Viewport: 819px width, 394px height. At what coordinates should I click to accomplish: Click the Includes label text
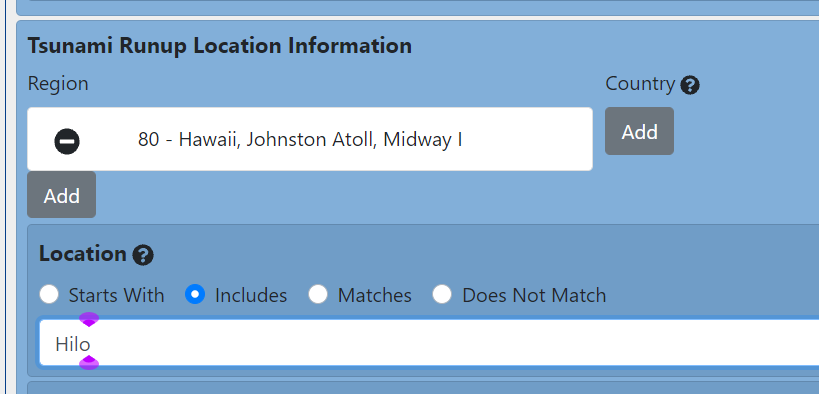click(x=251, y=295)
